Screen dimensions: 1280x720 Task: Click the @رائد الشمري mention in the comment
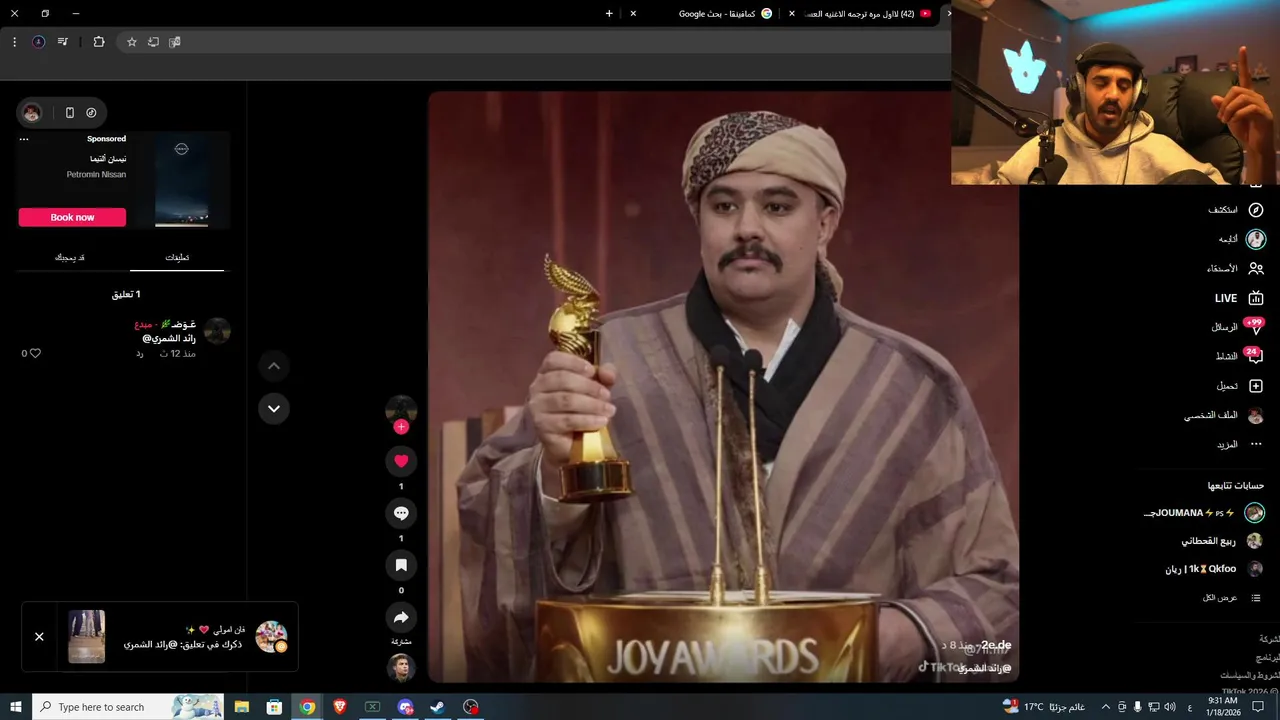(x=170, y=338)
